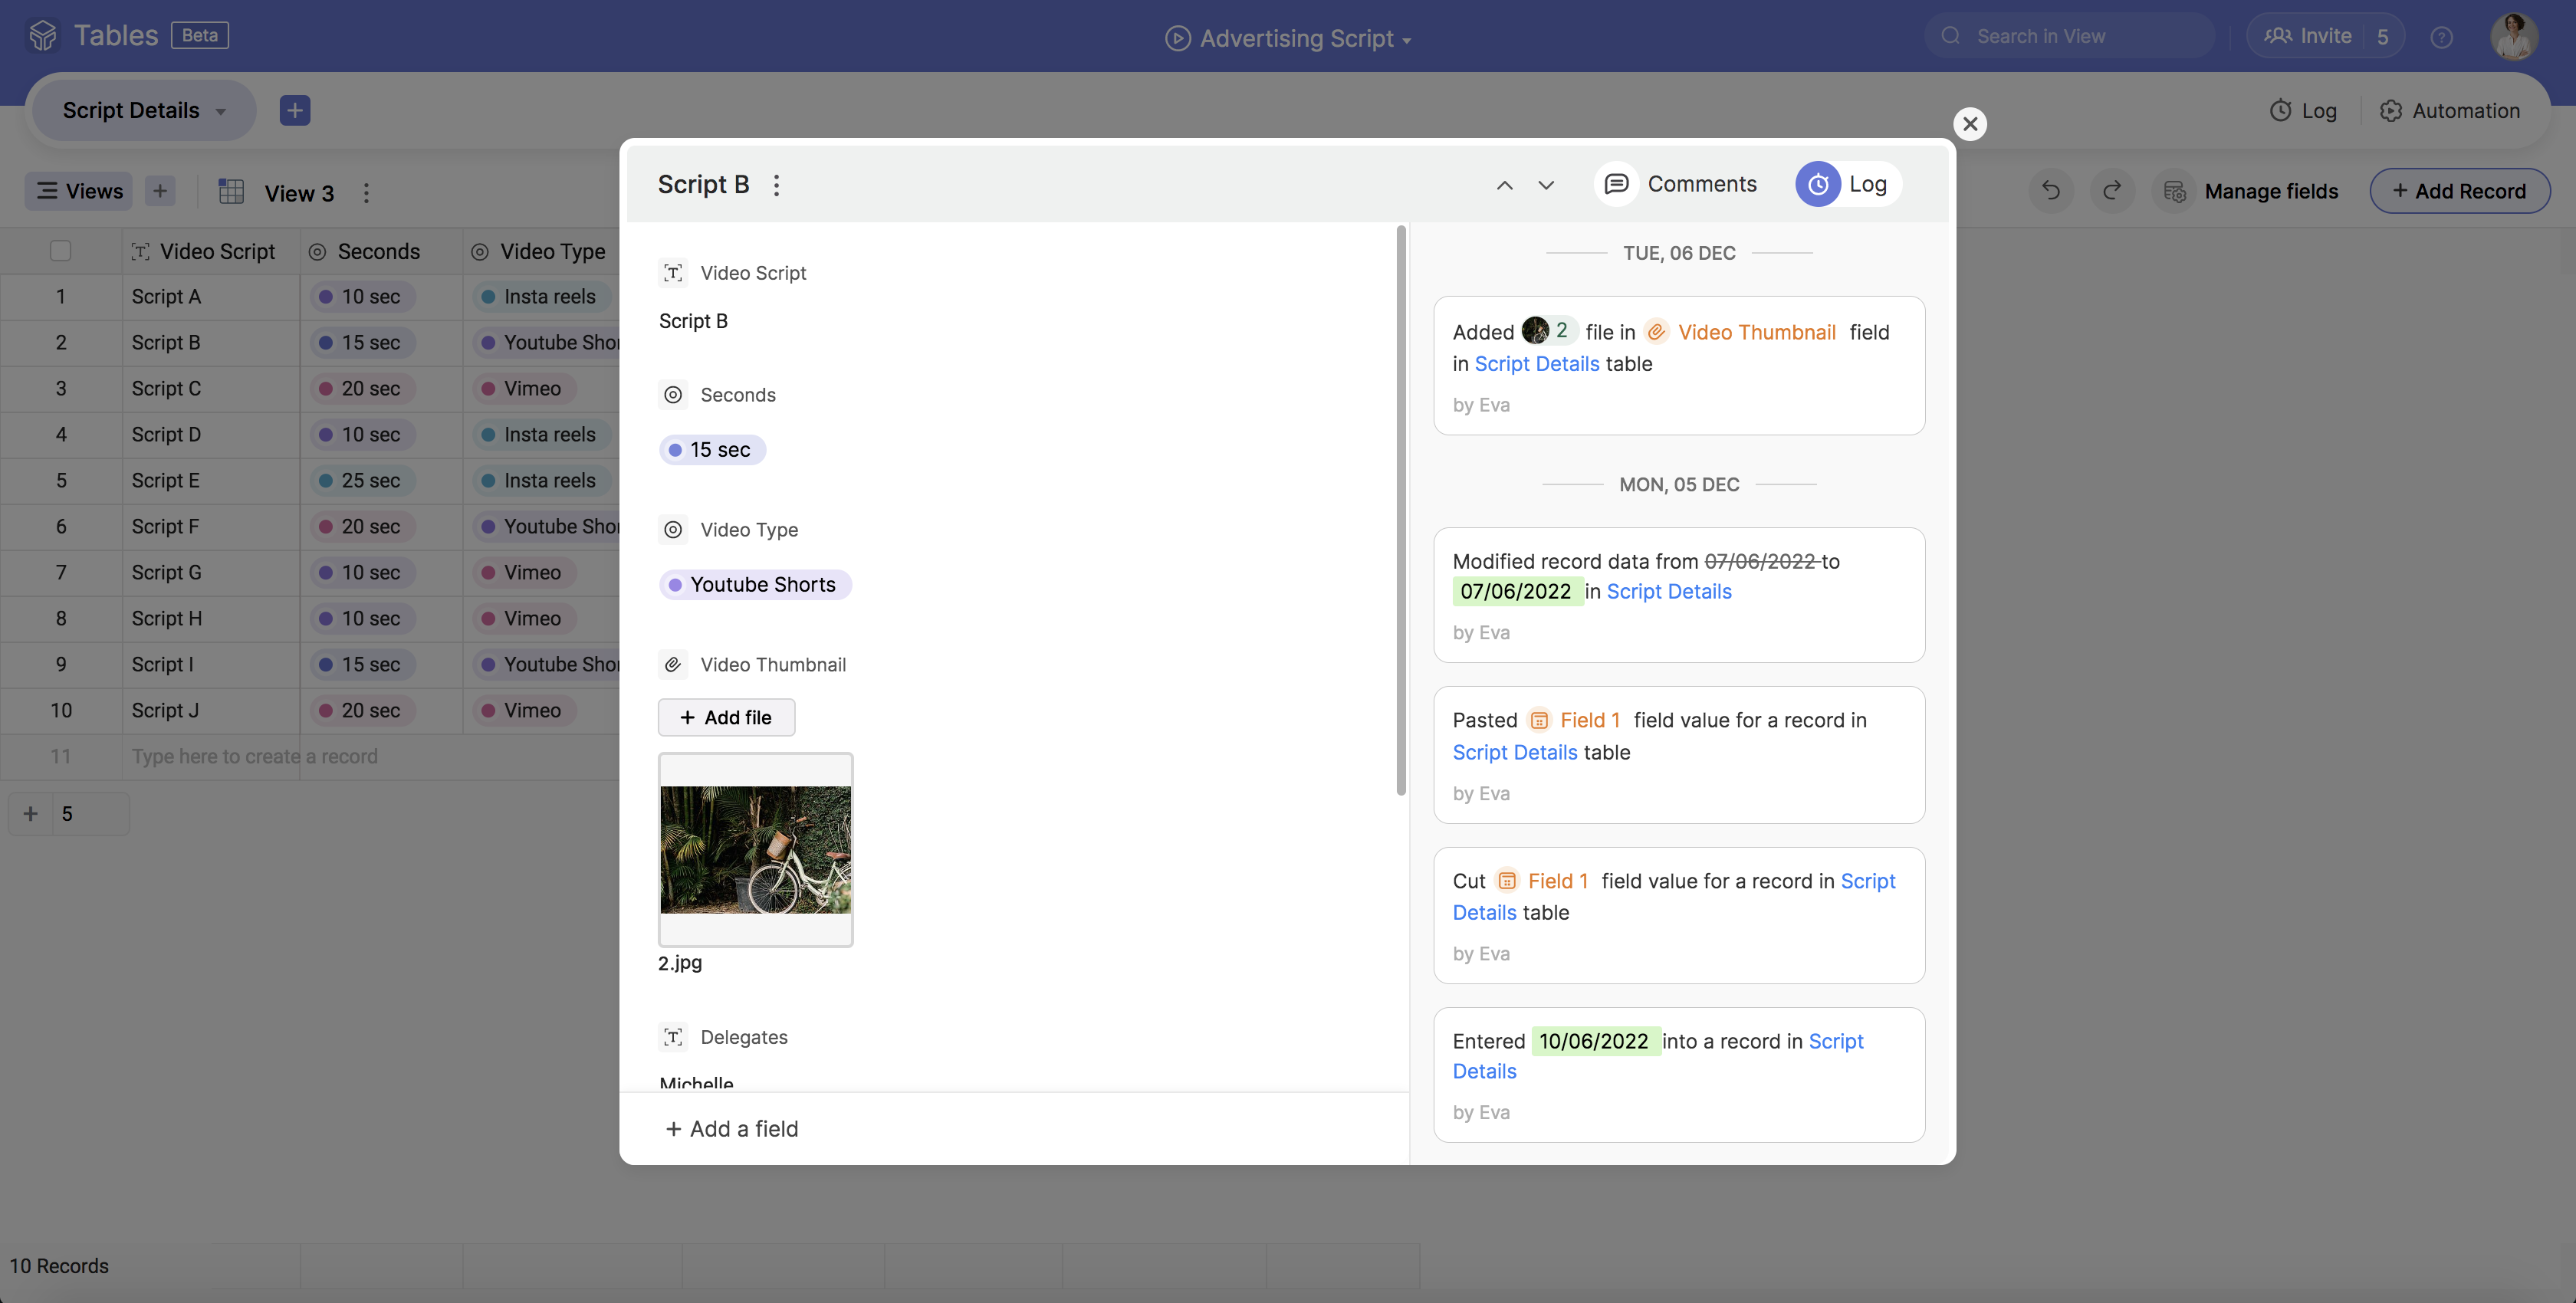Add new table with plus icon
Screen dimensions: 2576x1303
coord(294,110)
